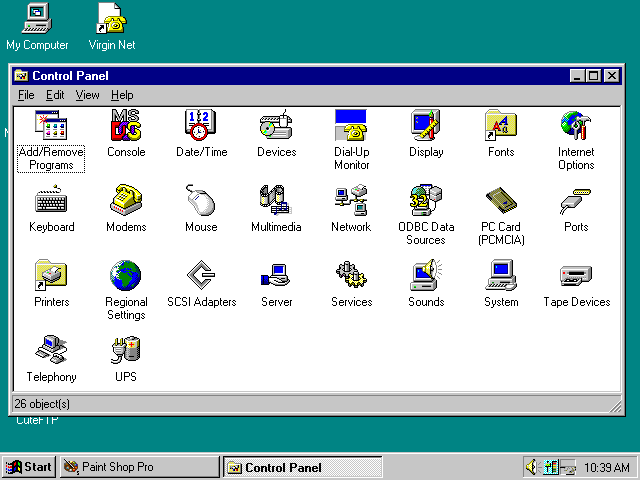The width and height of the screenshot is (640, 480).
Task: Open the View menu
Action: [x=87, y=95]
